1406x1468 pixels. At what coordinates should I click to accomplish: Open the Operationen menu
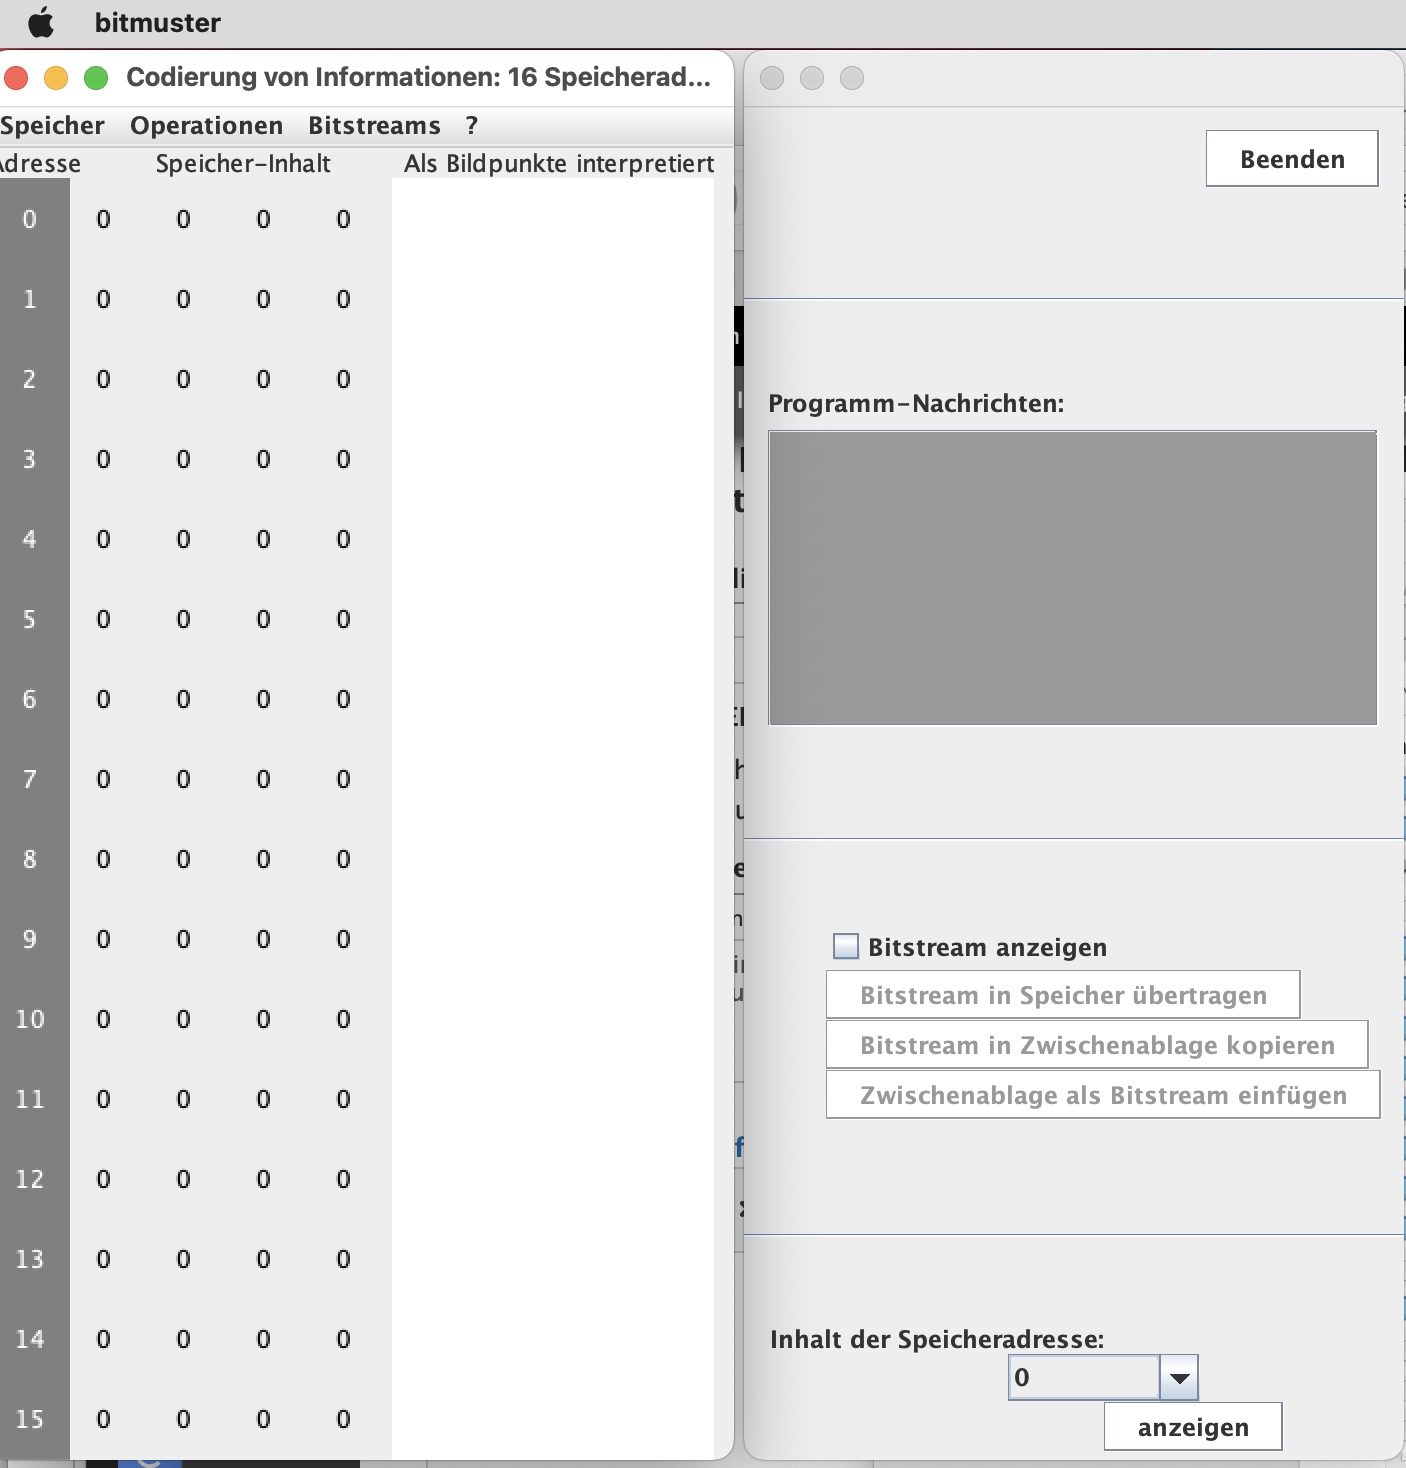pos(206,125)
